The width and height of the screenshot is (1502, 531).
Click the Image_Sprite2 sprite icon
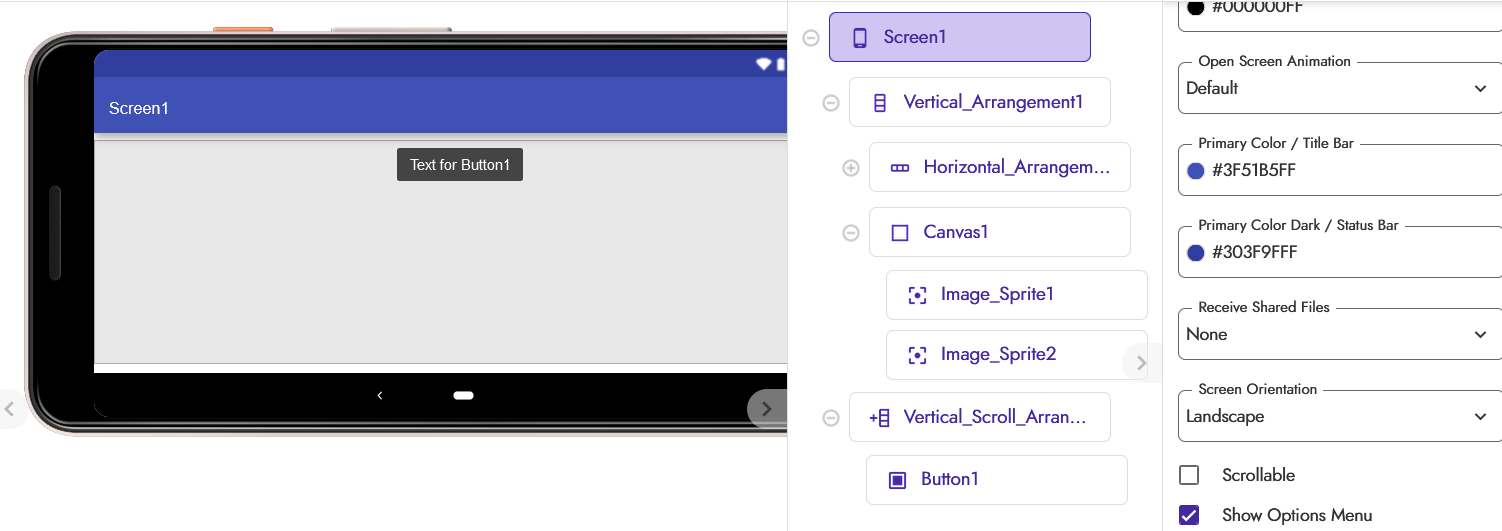(x=917, y=355)
